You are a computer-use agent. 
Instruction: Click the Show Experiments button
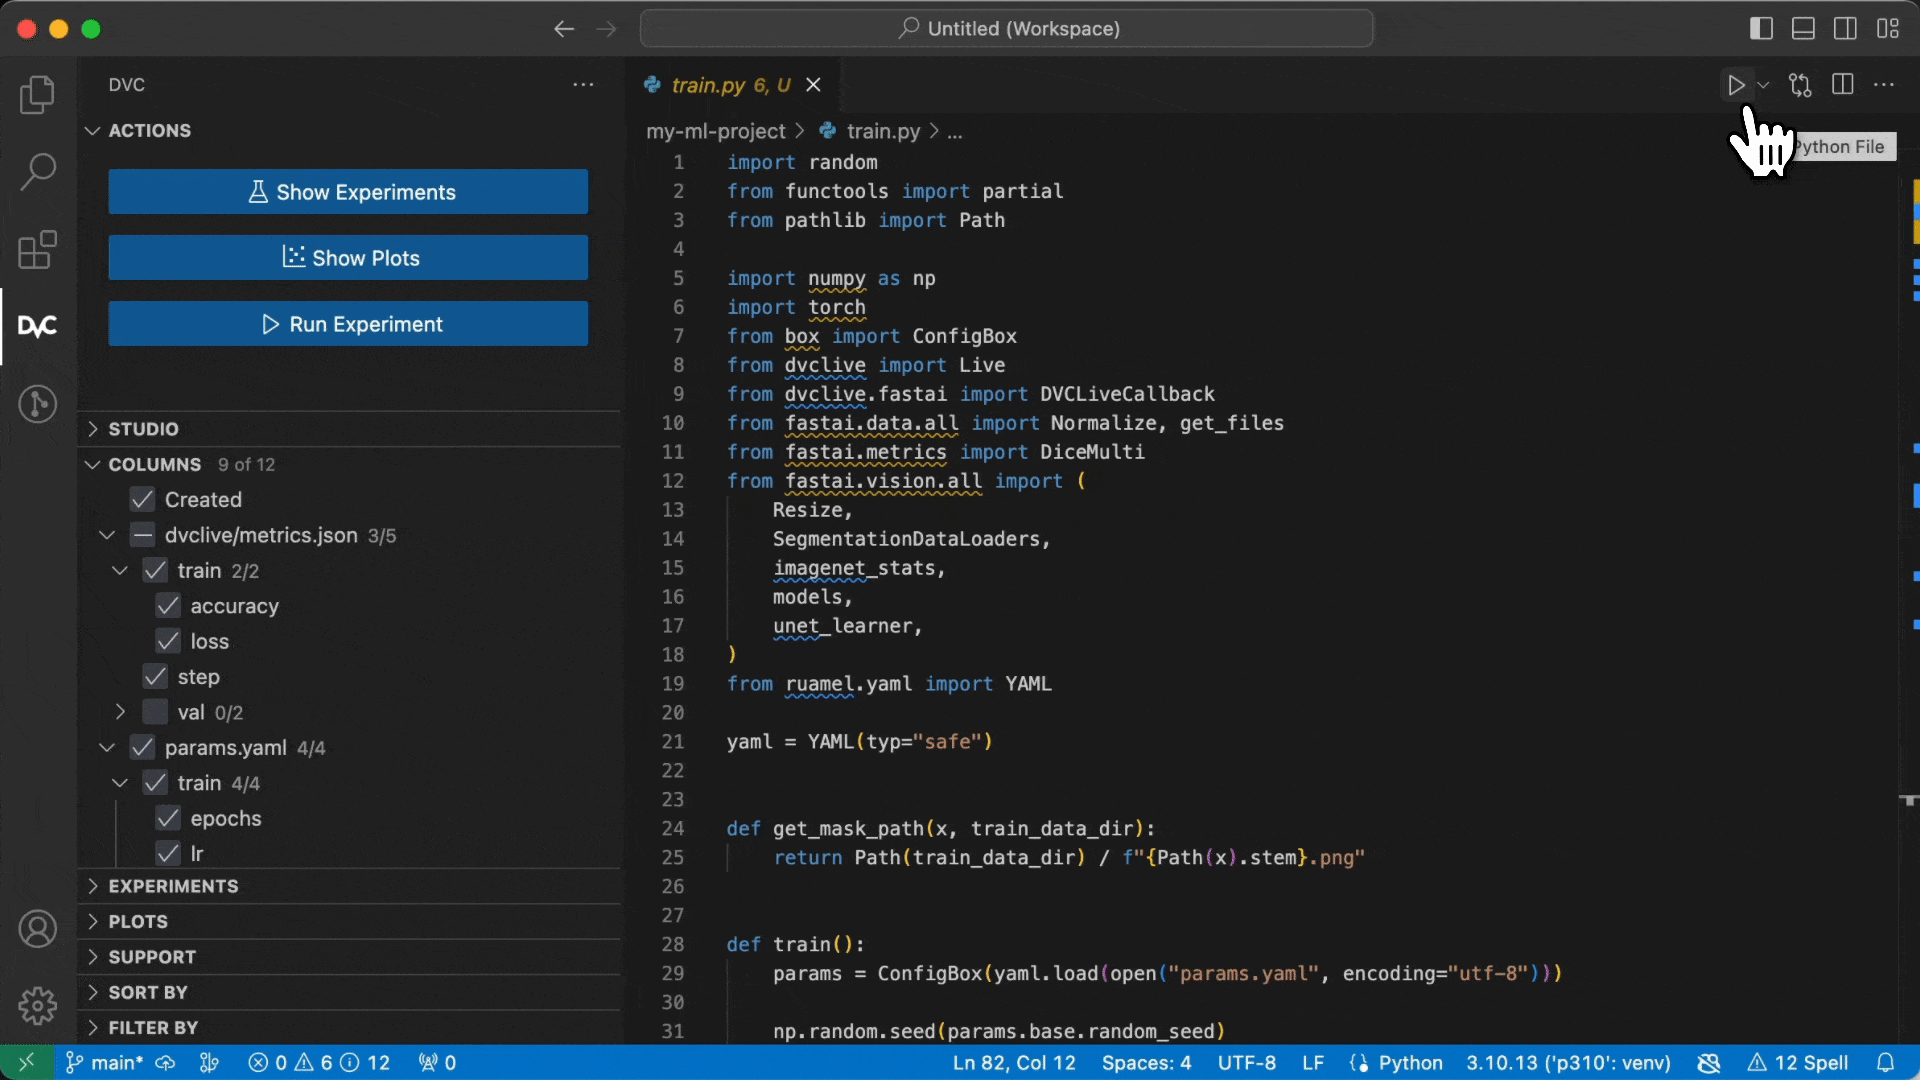coord(348,191)
